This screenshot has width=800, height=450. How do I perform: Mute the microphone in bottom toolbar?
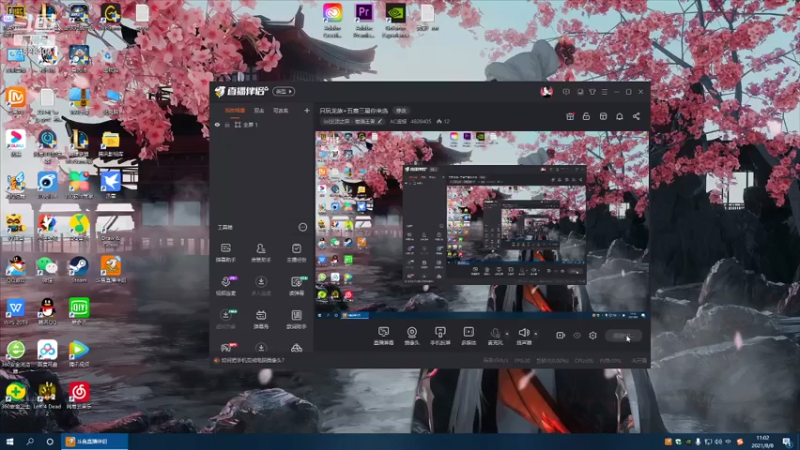495,336
